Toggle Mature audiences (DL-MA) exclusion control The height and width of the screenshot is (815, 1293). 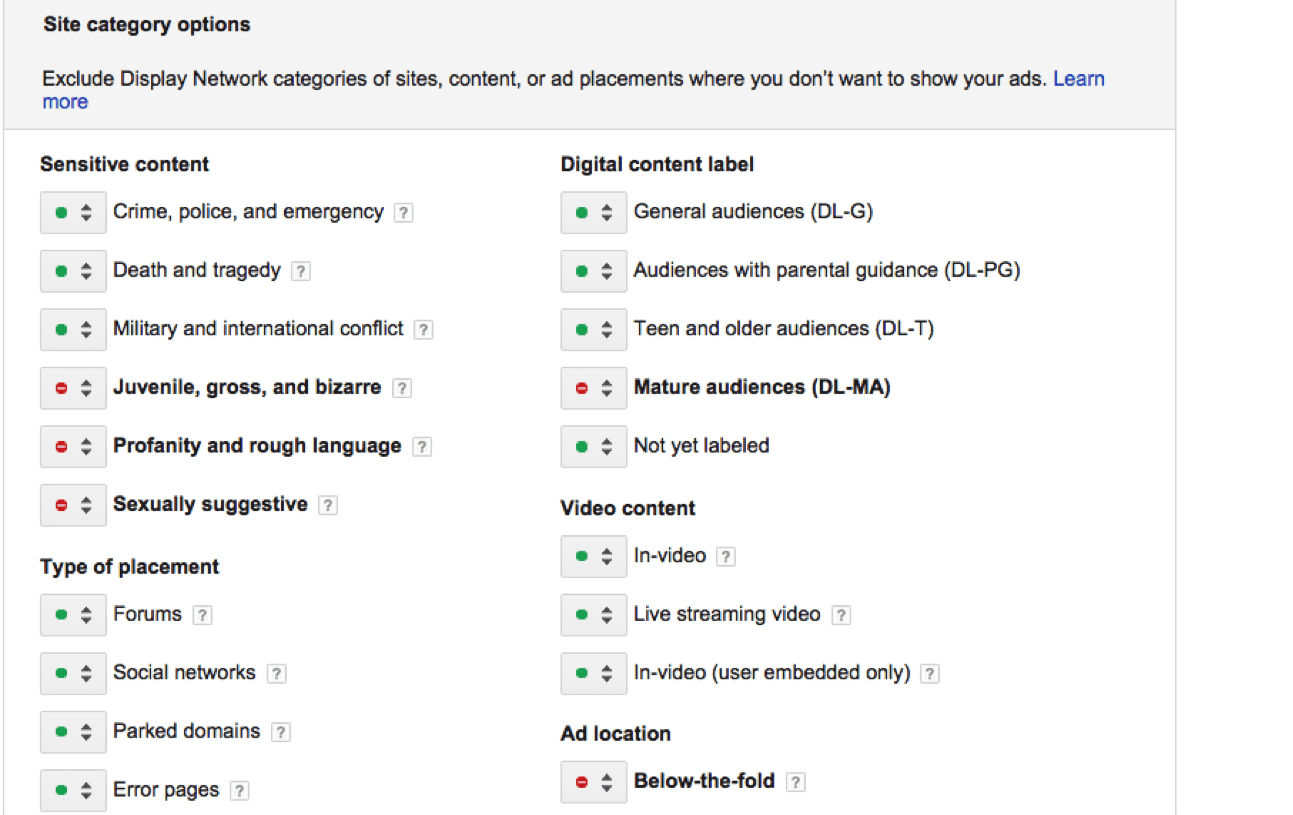coord(594,388)
